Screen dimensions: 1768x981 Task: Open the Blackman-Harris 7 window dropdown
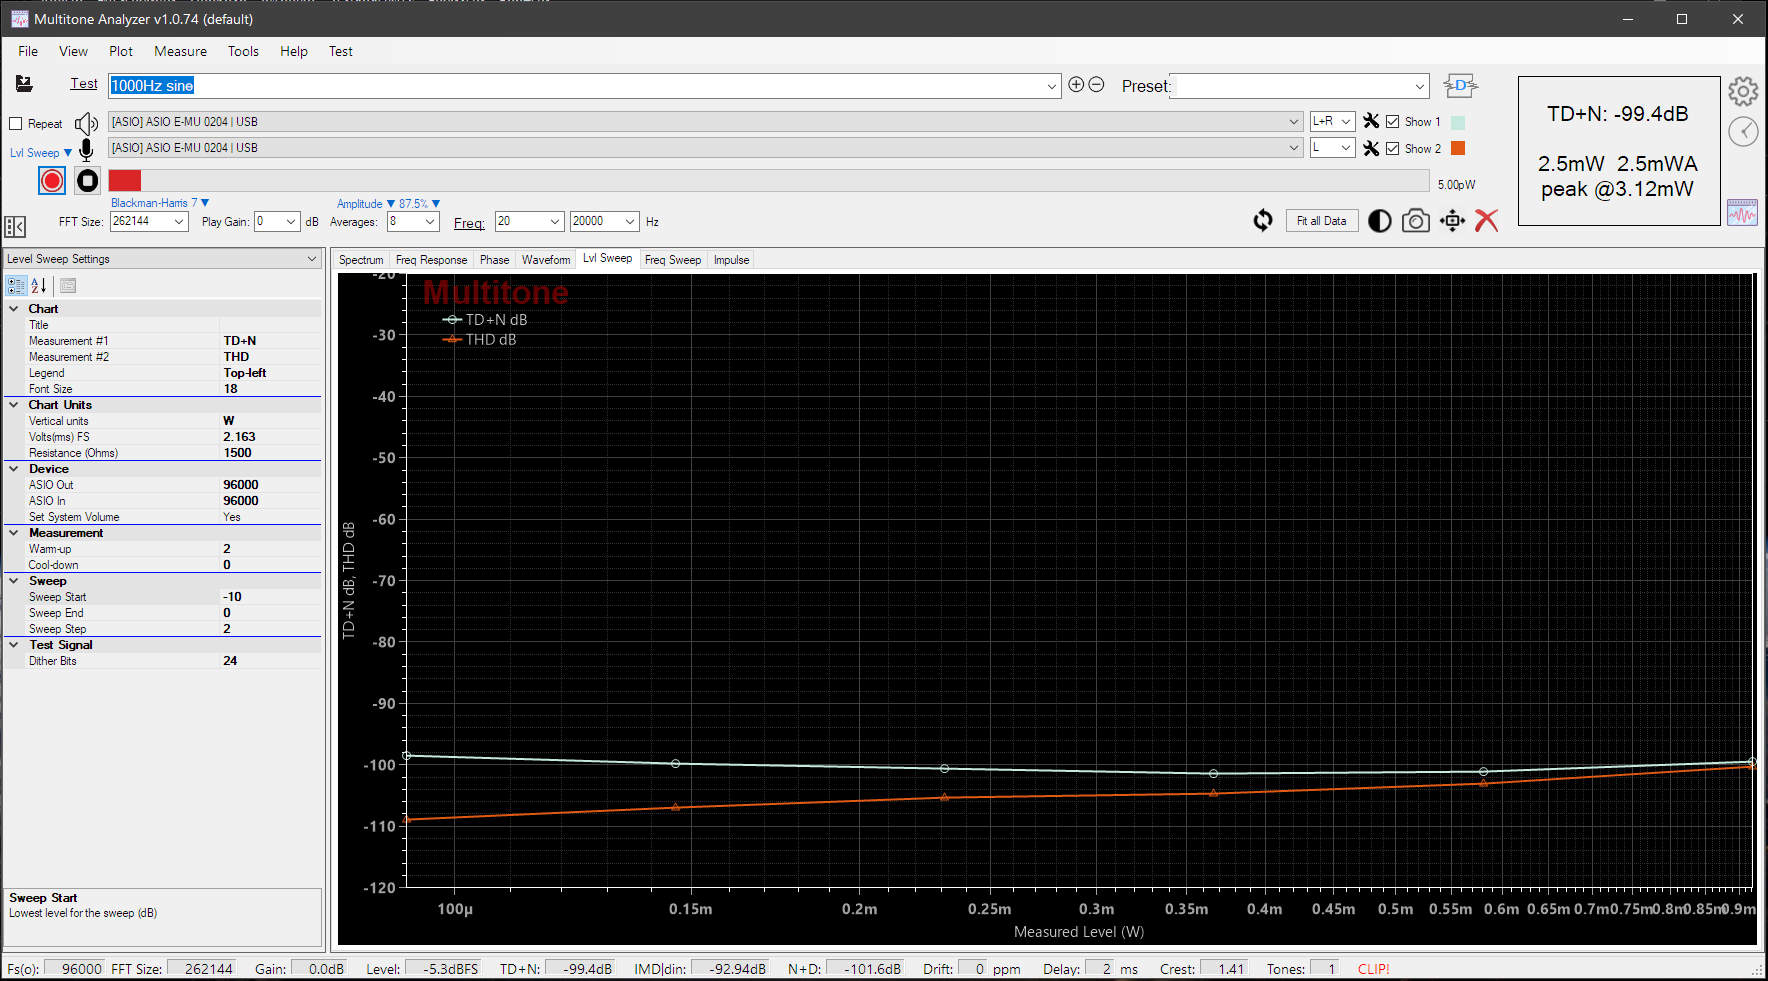coord(160,203)
